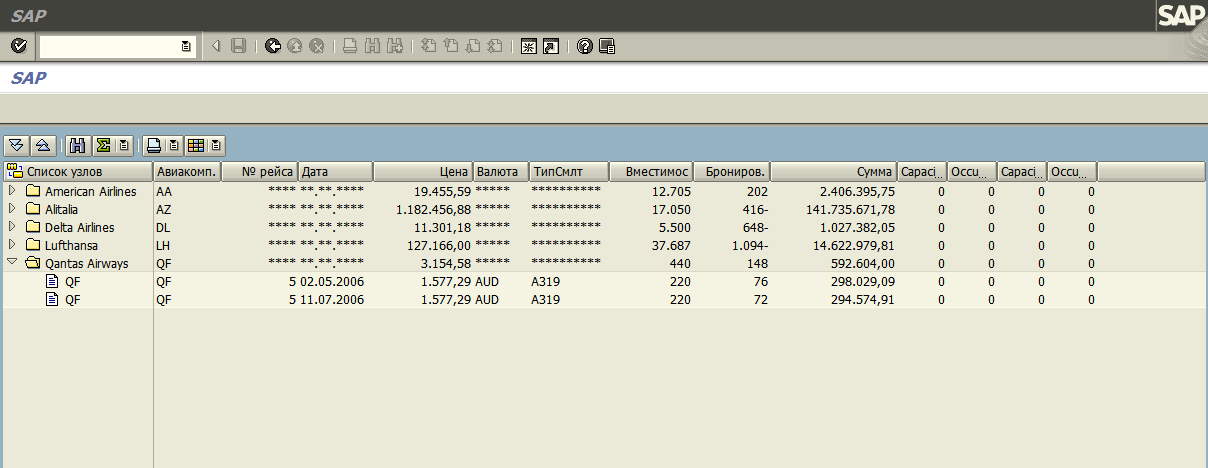Expand the Alitalia node
The width and height of the screenshot is (1208, 468).
(12, 209)
